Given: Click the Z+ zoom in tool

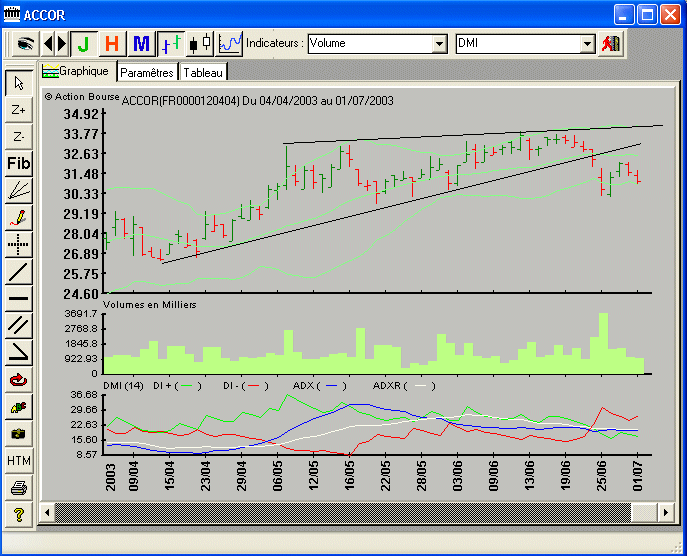Looking at the screenshot, I should 18,110.
